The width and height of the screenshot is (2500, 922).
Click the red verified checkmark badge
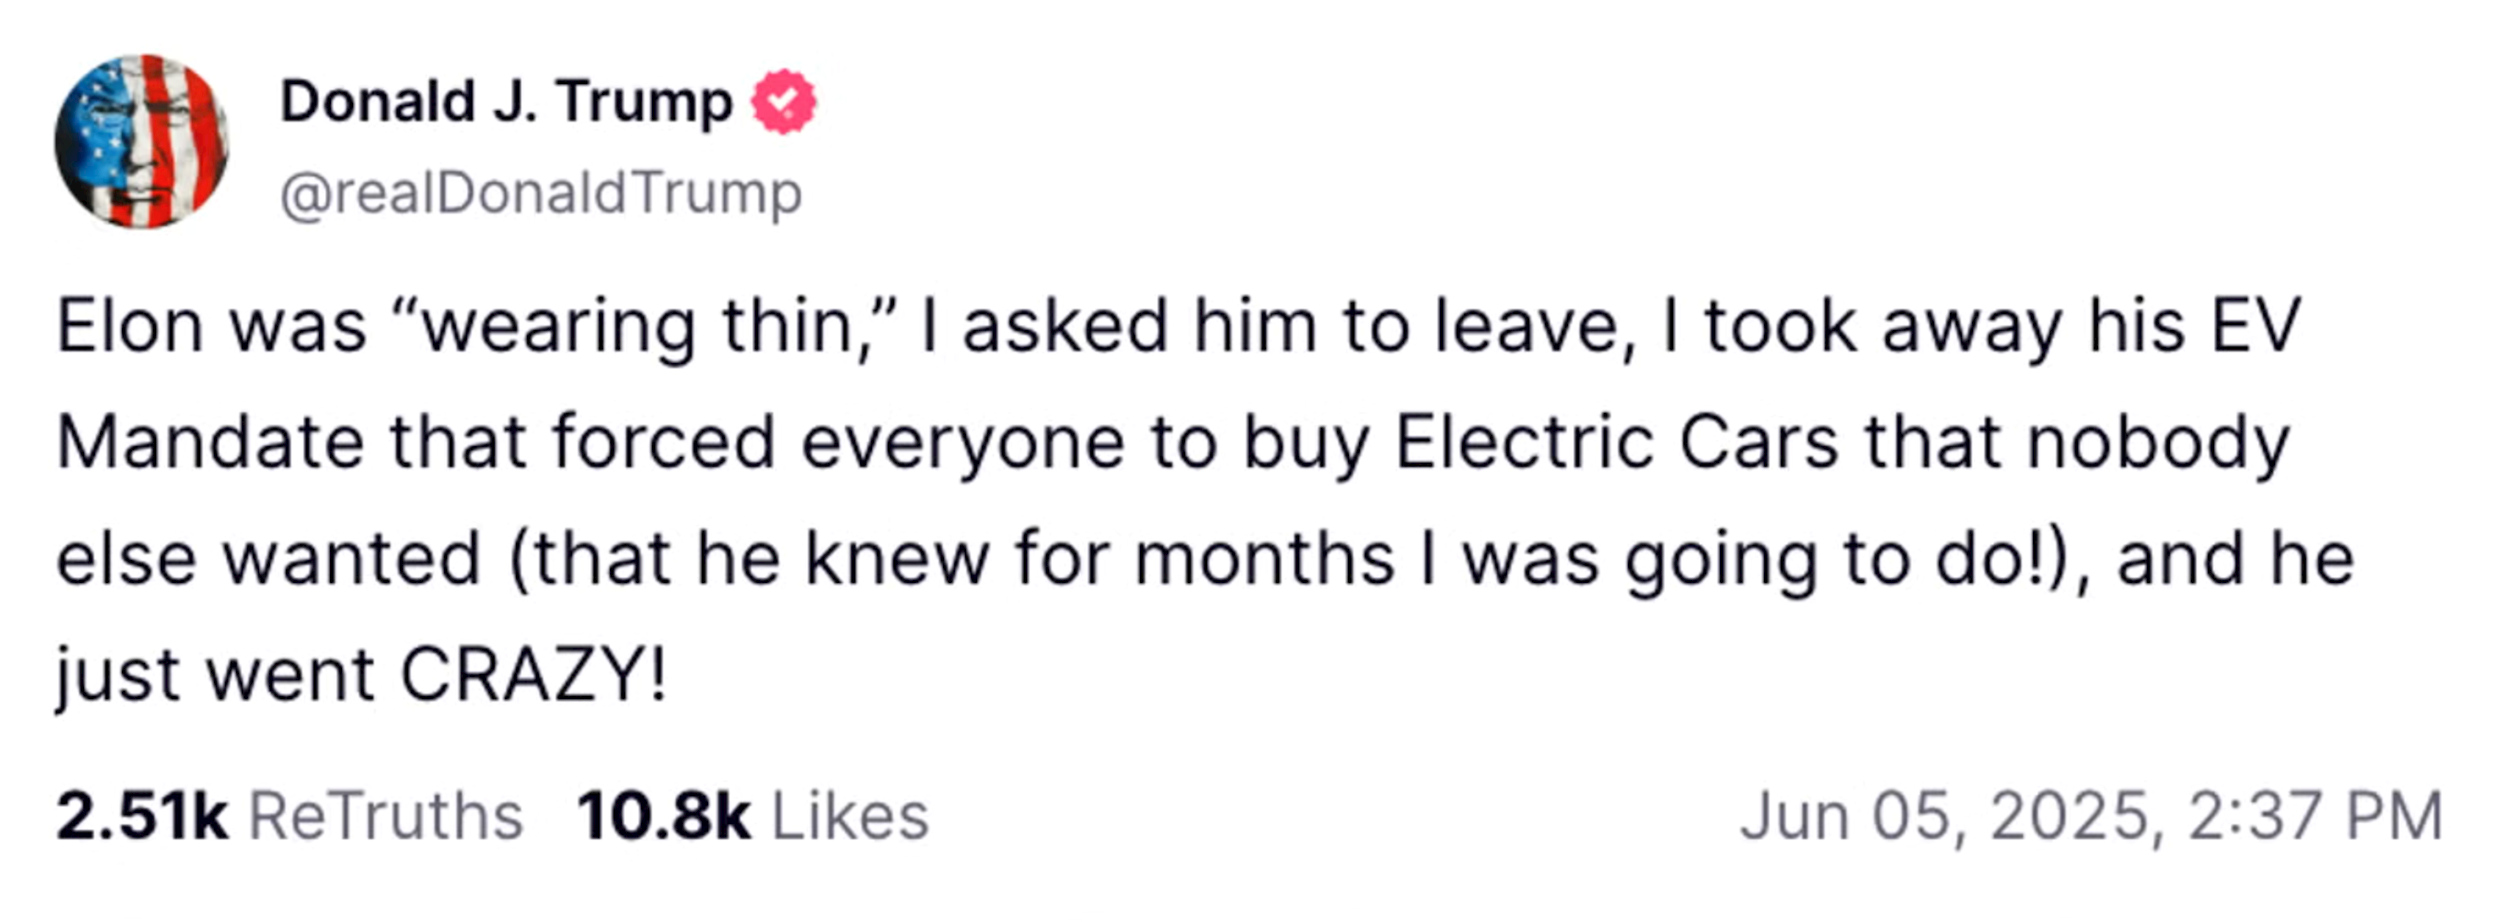(x=784, y=102)
